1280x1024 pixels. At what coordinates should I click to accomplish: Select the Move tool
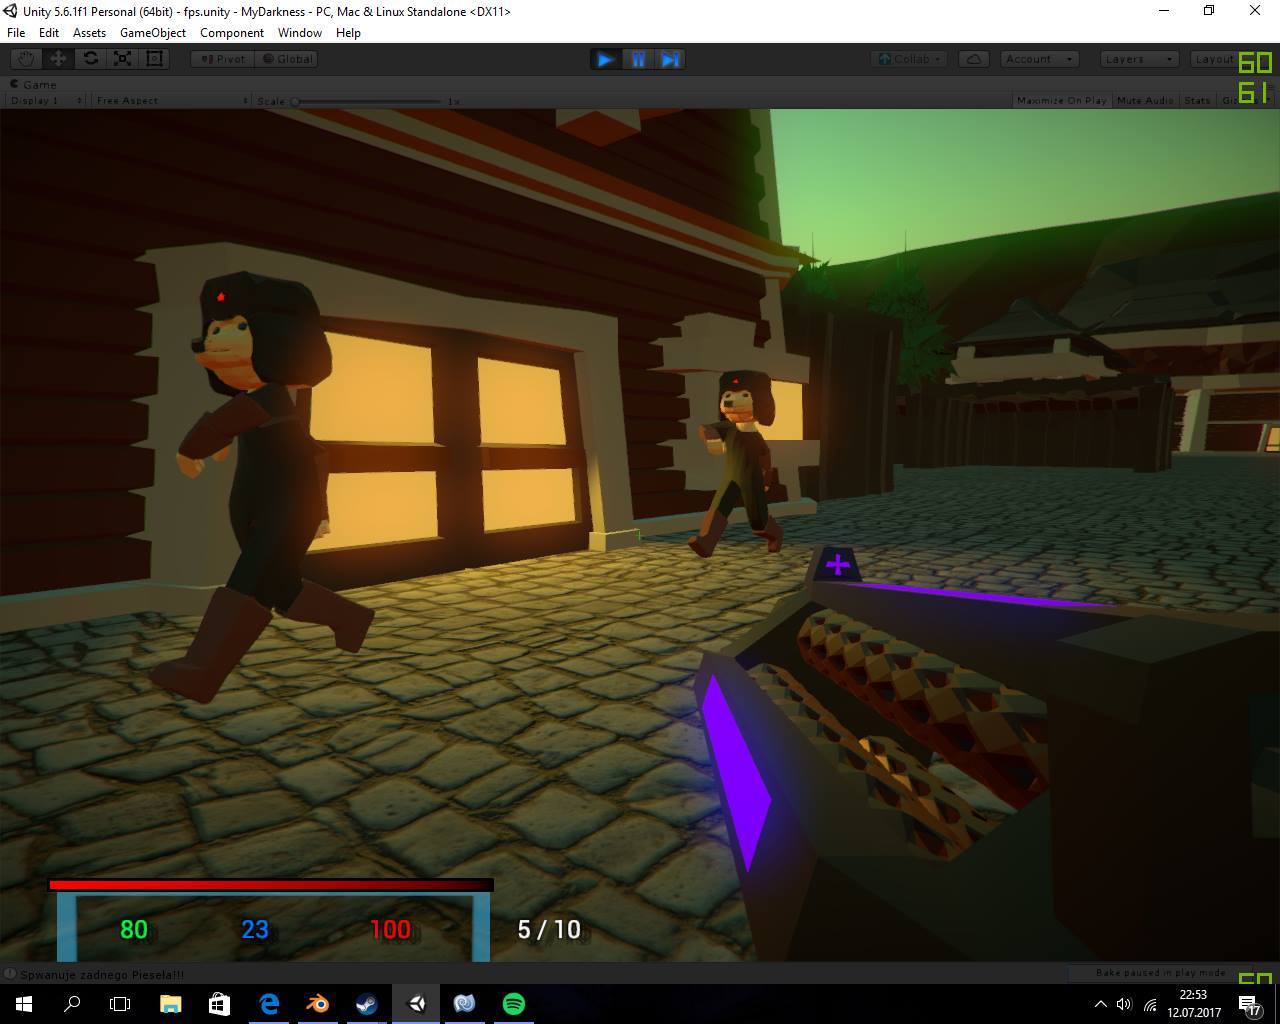point(58,59)
